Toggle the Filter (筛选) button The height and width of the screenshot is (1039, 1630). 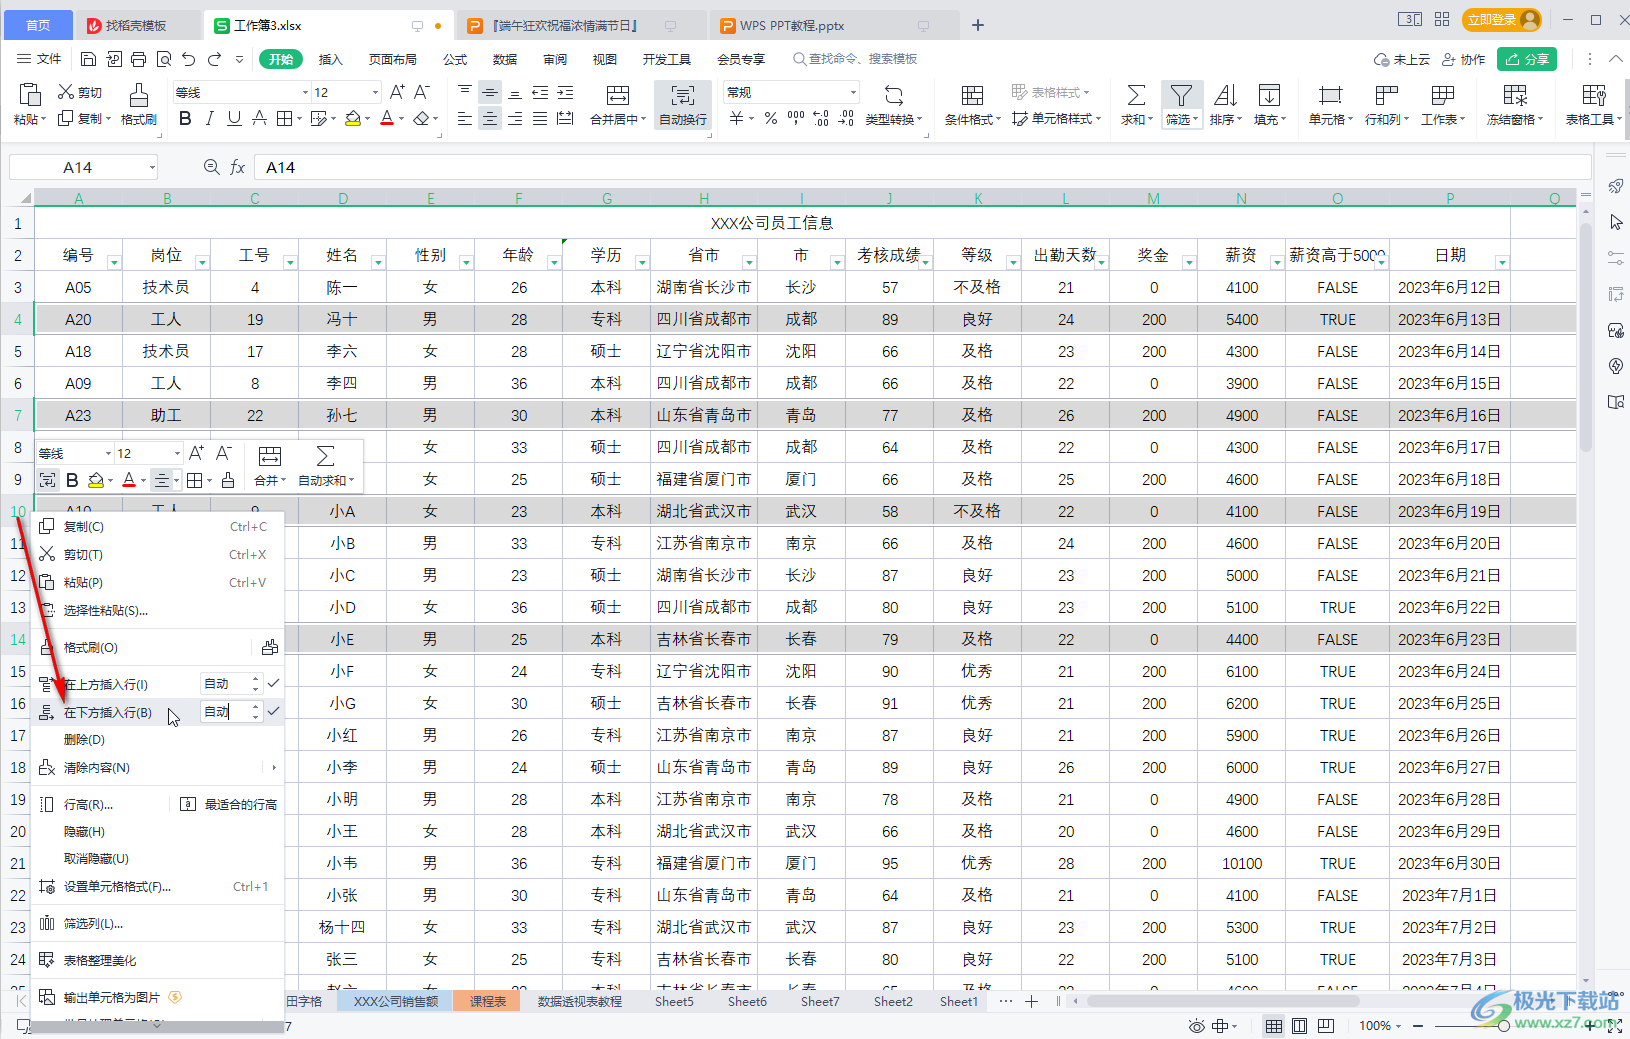pyautogui.click(x=1181, y=105)
